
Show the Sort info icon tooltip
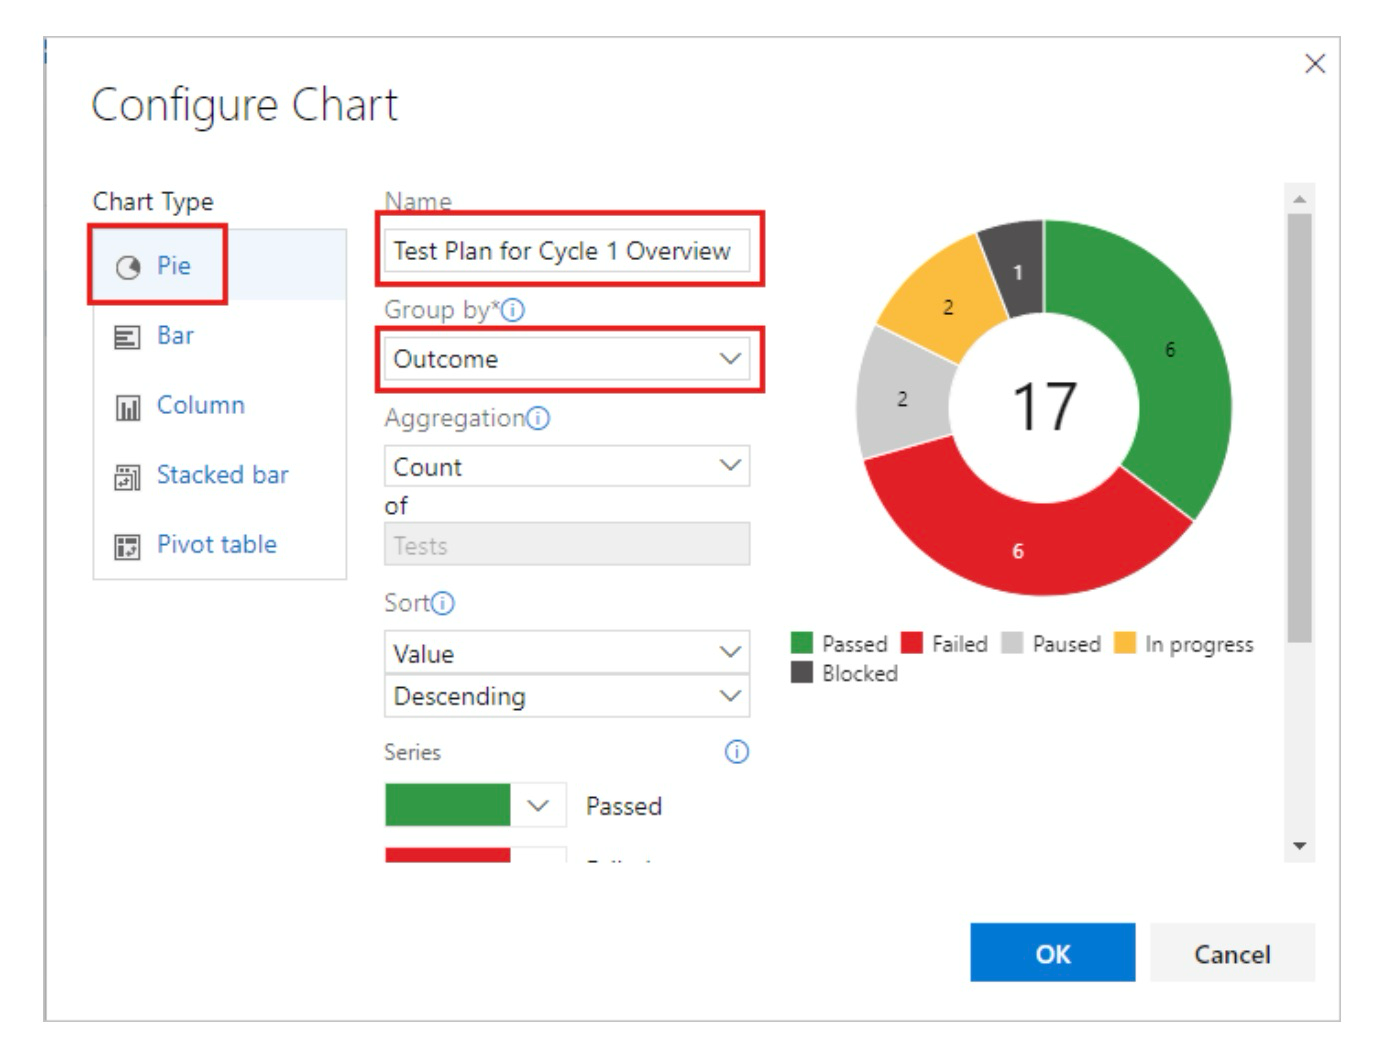442,603
